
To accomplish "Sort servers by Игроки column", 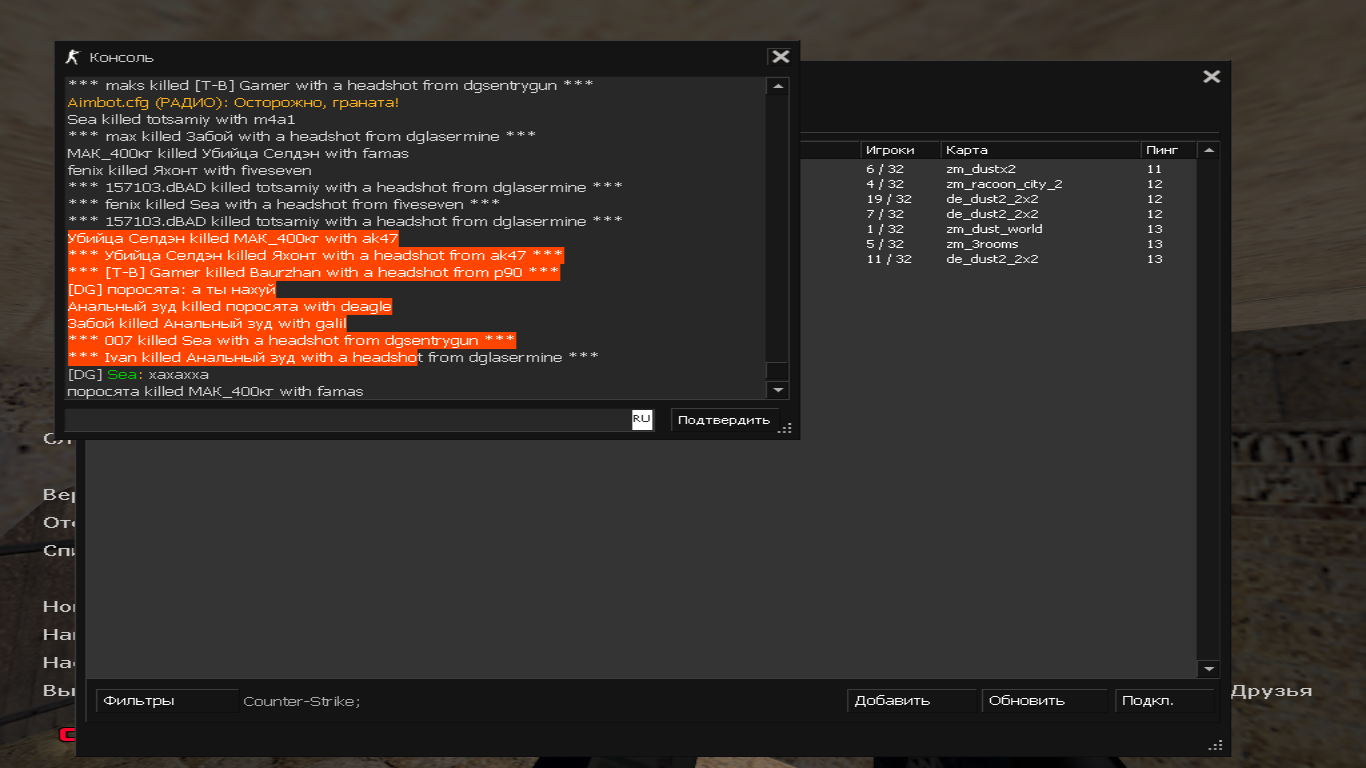I will coord(899,150).
